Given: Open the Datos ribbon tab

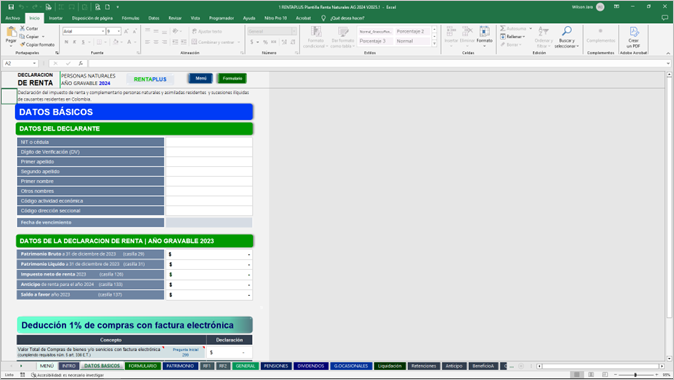Looking at the screenshot, I should (x=153, y=18).
